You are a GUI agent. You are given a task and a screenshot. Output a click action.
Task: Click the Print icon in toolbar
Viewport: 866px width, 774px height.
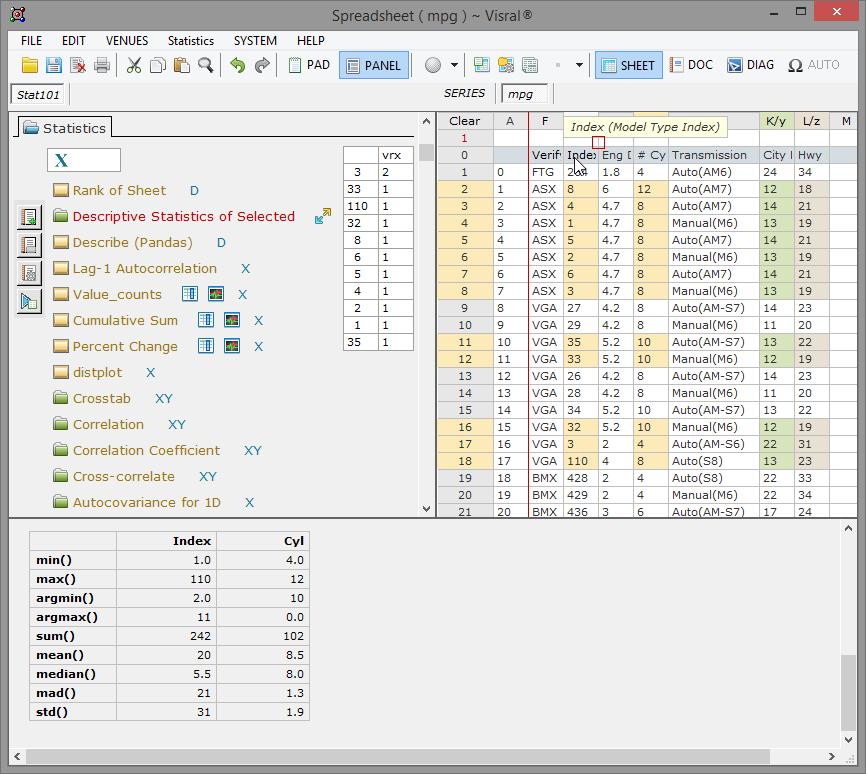tap(102, 66)
